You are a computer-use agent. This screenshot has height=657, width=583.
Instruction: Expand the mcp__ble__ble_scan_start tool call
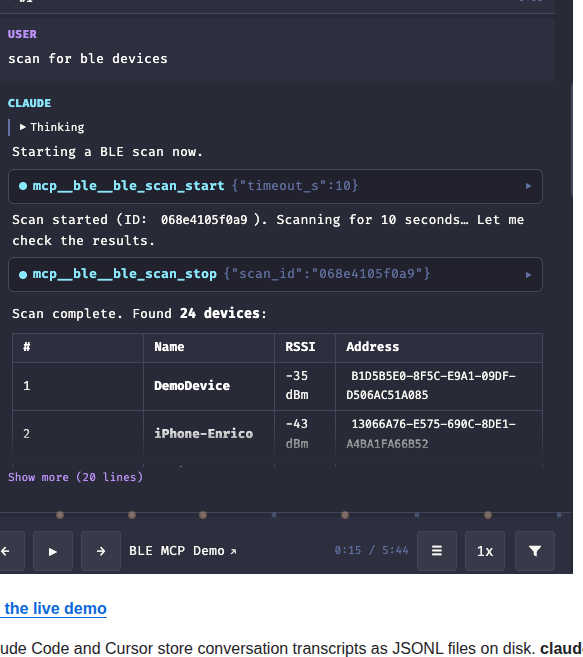click(x=275, y=186)
